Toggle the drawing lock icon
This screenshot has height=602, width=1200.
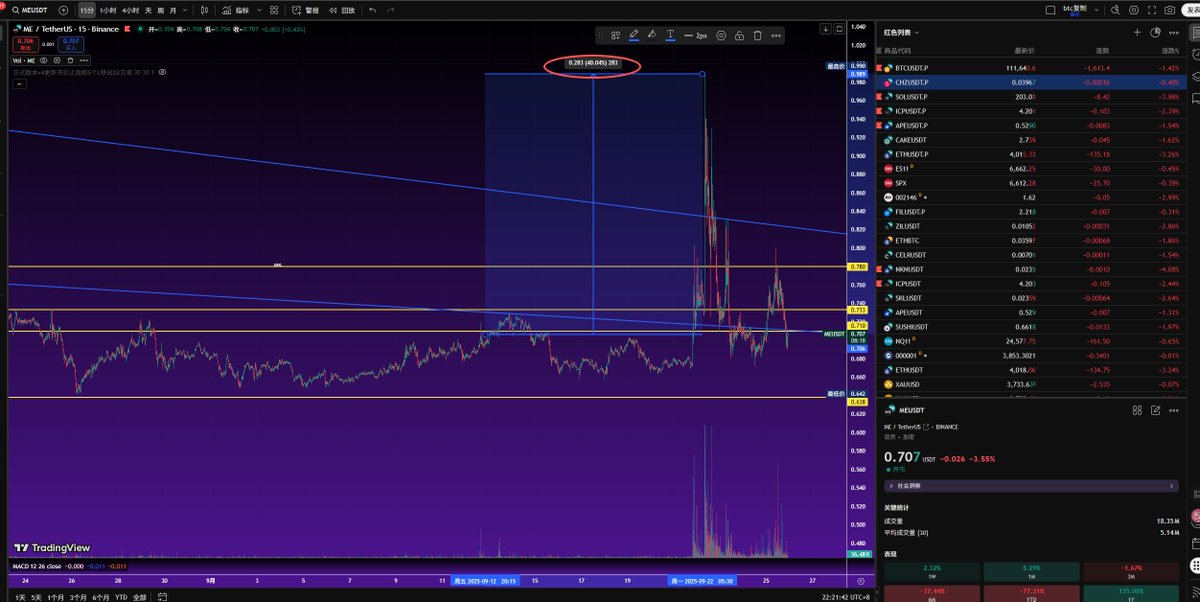738,35
